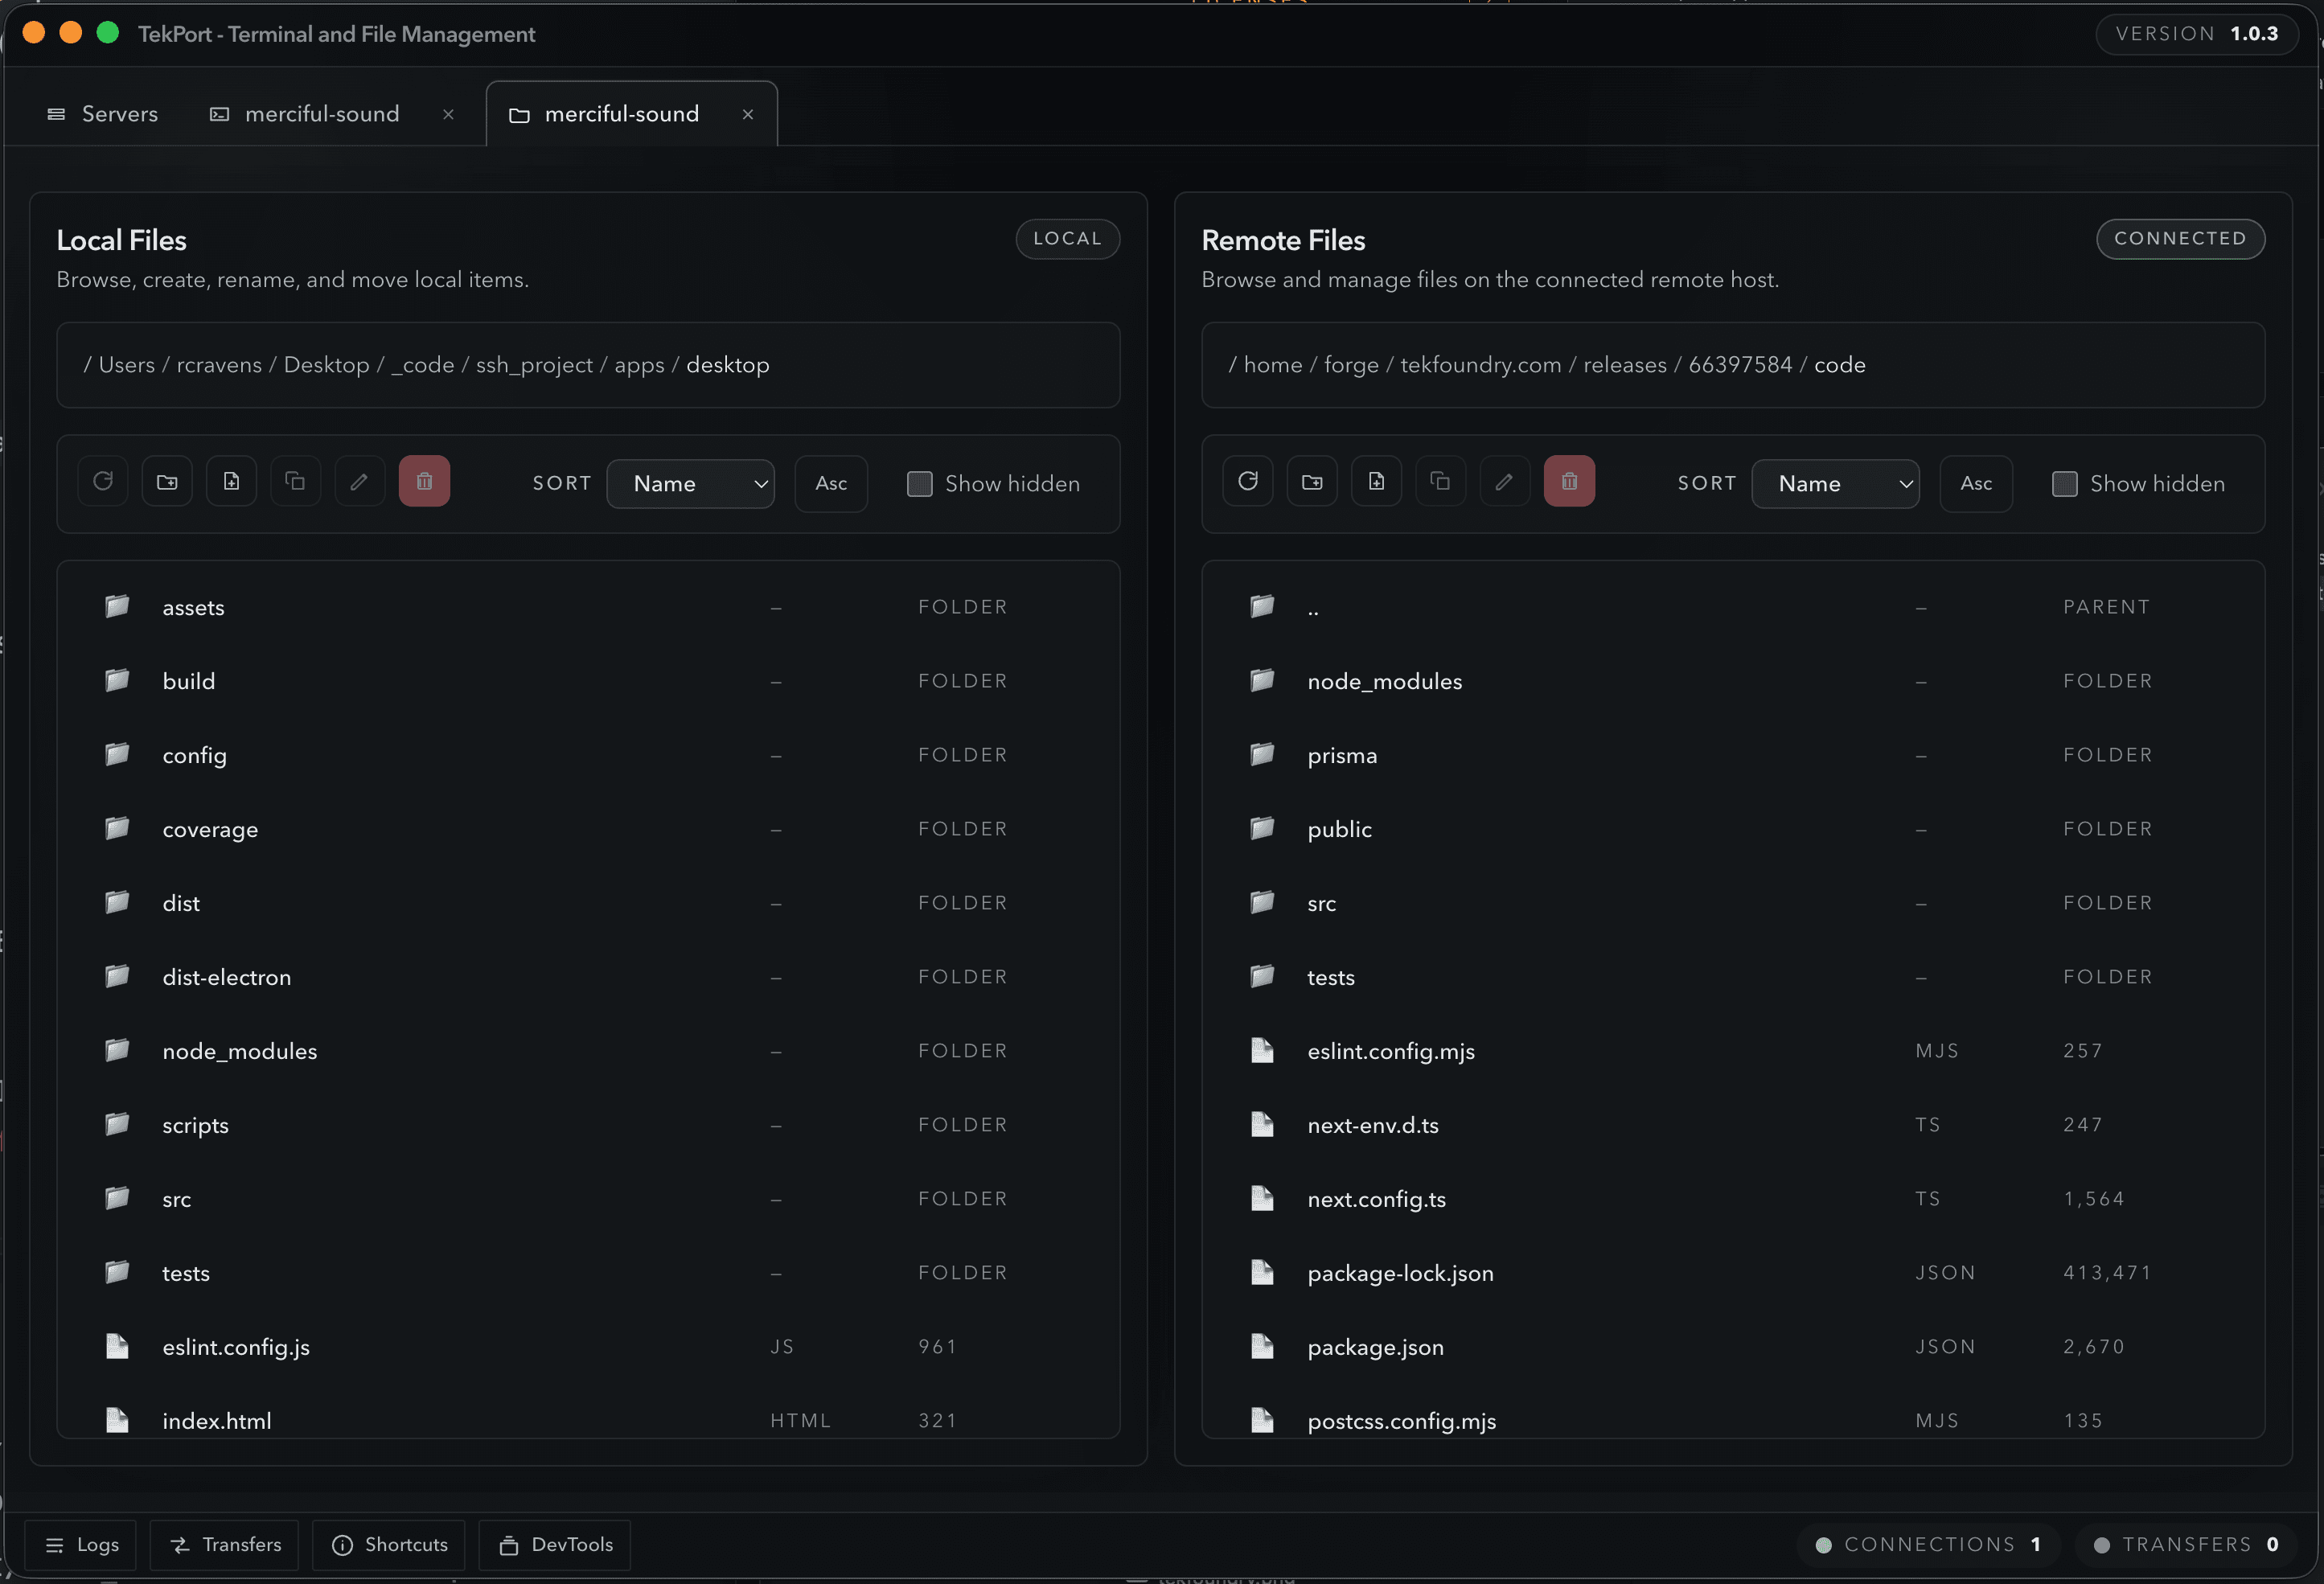Navigate to parent folder with the '..' entry
The width and height of the screenshot is (2324, 1584).
point(1312,607)
